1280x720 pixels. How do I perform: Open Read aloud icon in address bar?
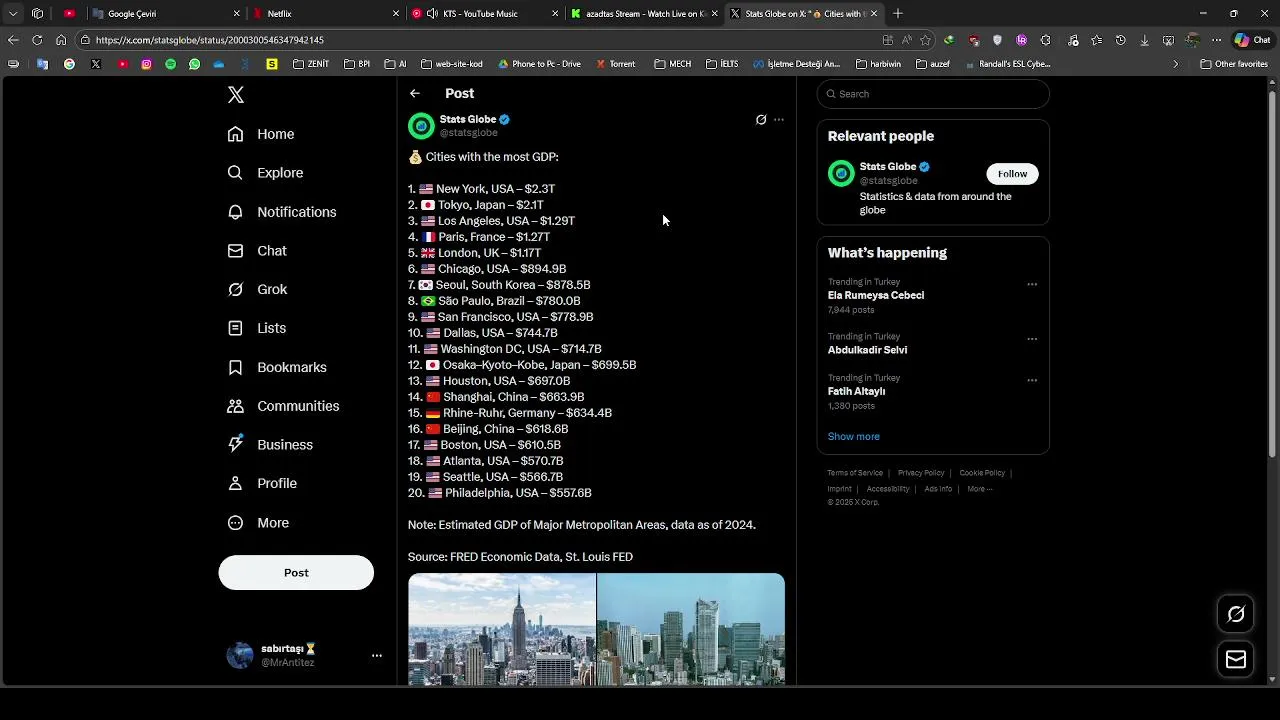[x=906, y=40]
